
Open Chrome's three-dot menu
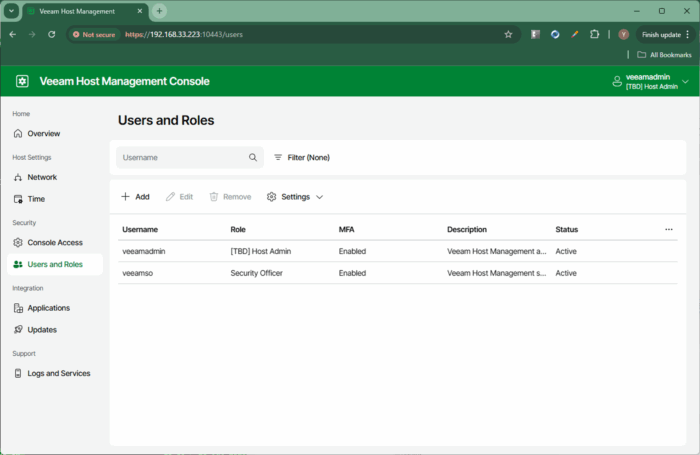688,34
